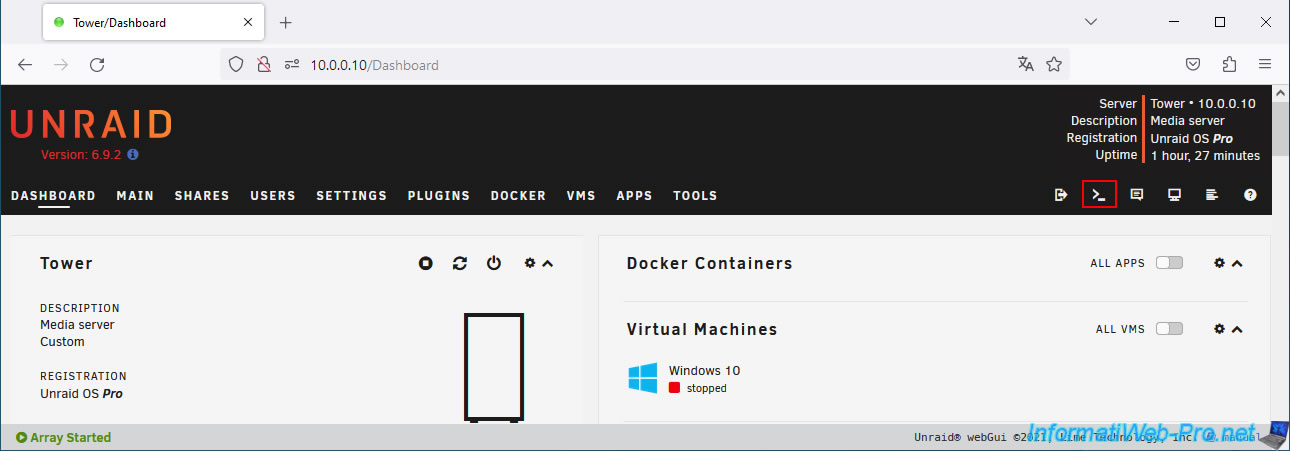Click the Media server description in header
Image resolution: width=1290 pixels, height=451 pixels.
point(1188,121)
